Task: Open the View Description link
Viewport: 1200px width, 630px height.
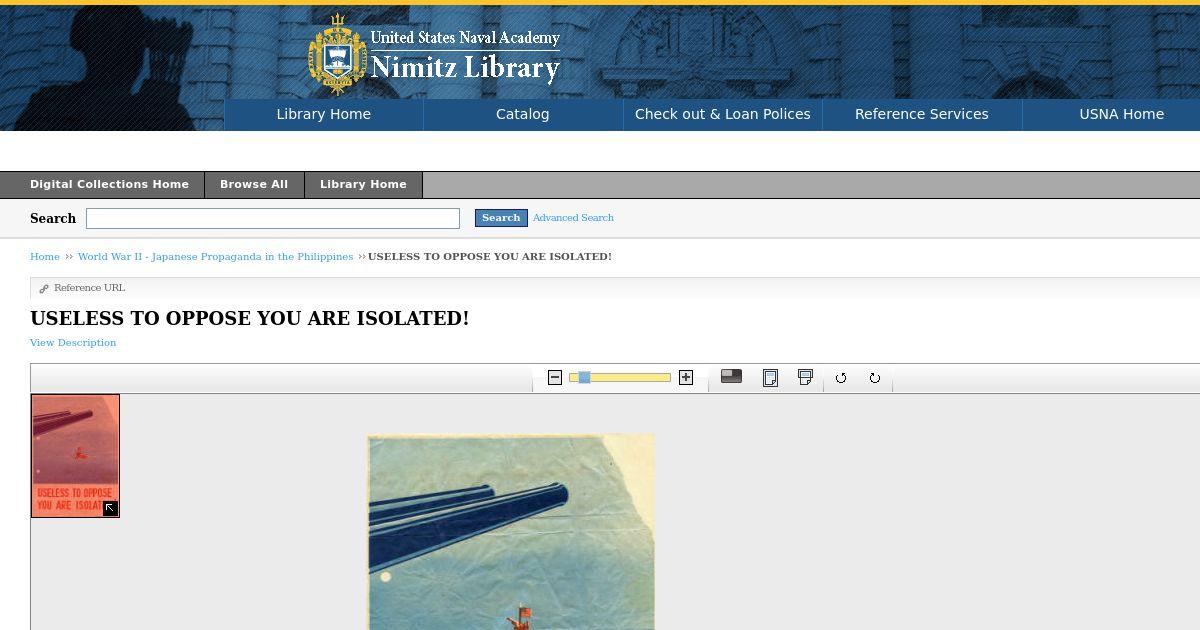Action: pos(73,342)
